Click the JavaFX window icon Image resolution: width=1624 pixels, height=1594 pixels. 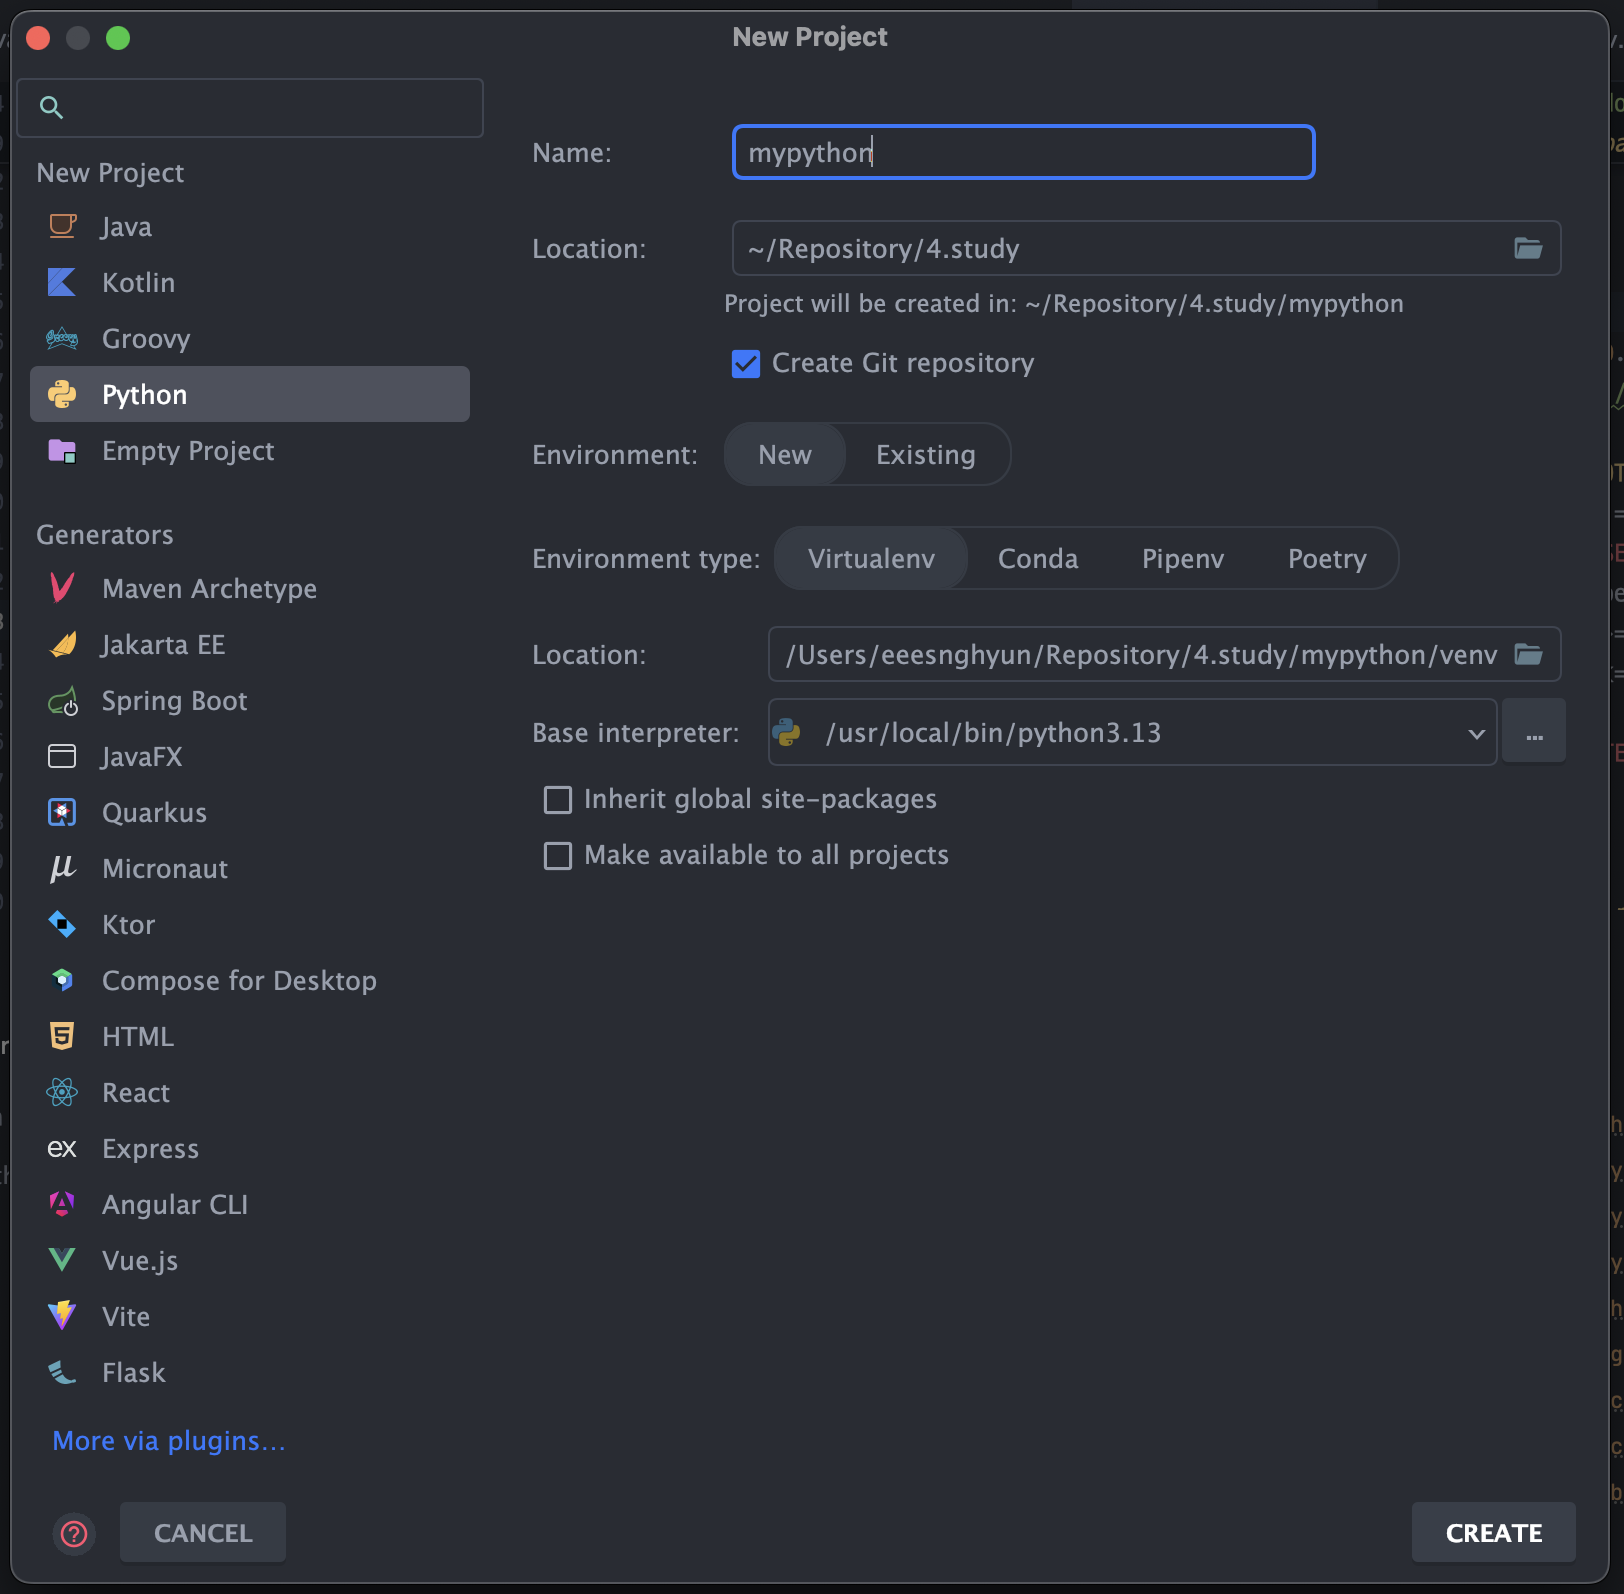pyautogui.click(x=62, y=756)
